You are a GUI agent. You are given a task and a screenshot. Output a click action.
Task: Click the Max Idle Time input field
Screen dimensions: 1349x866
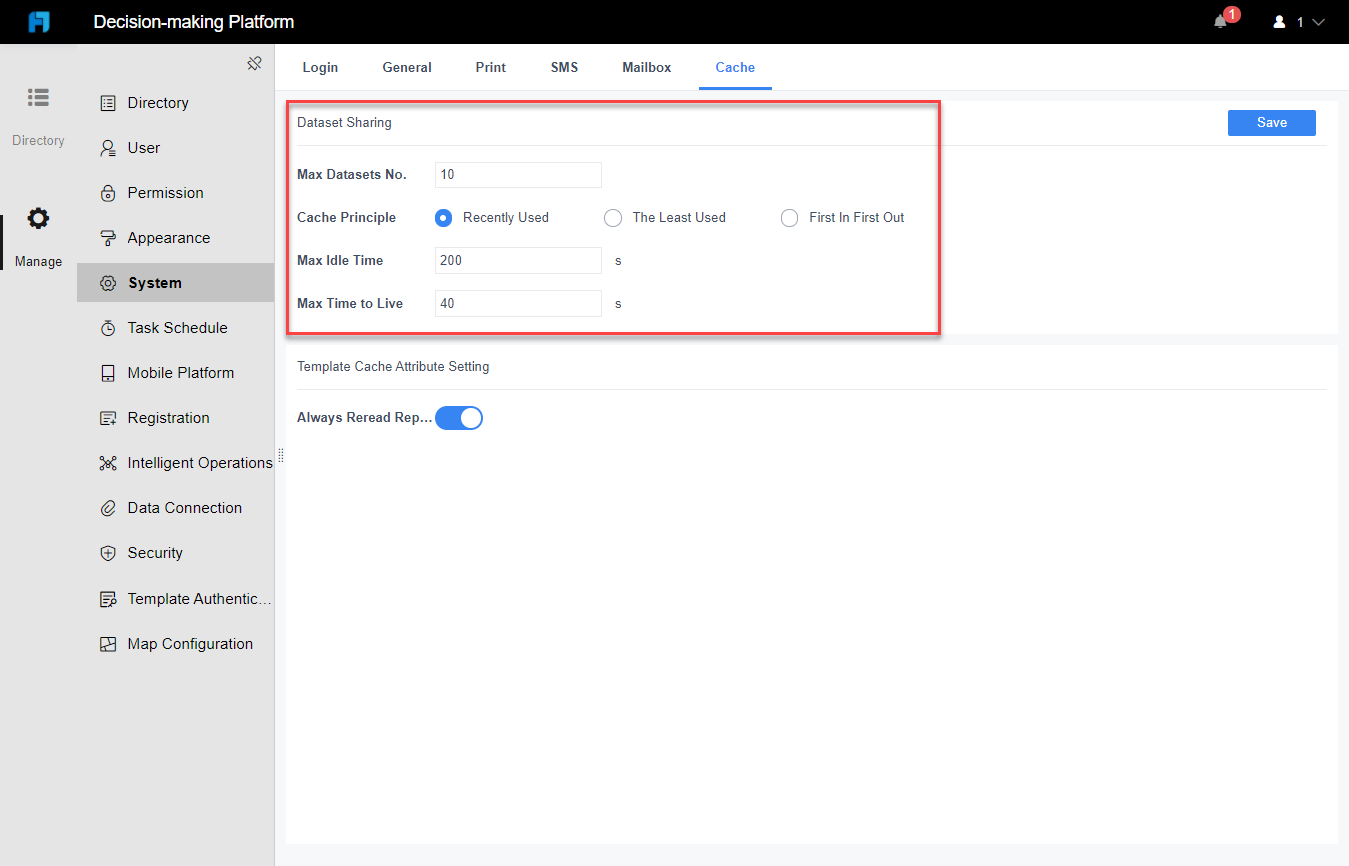tap(518, 260)
